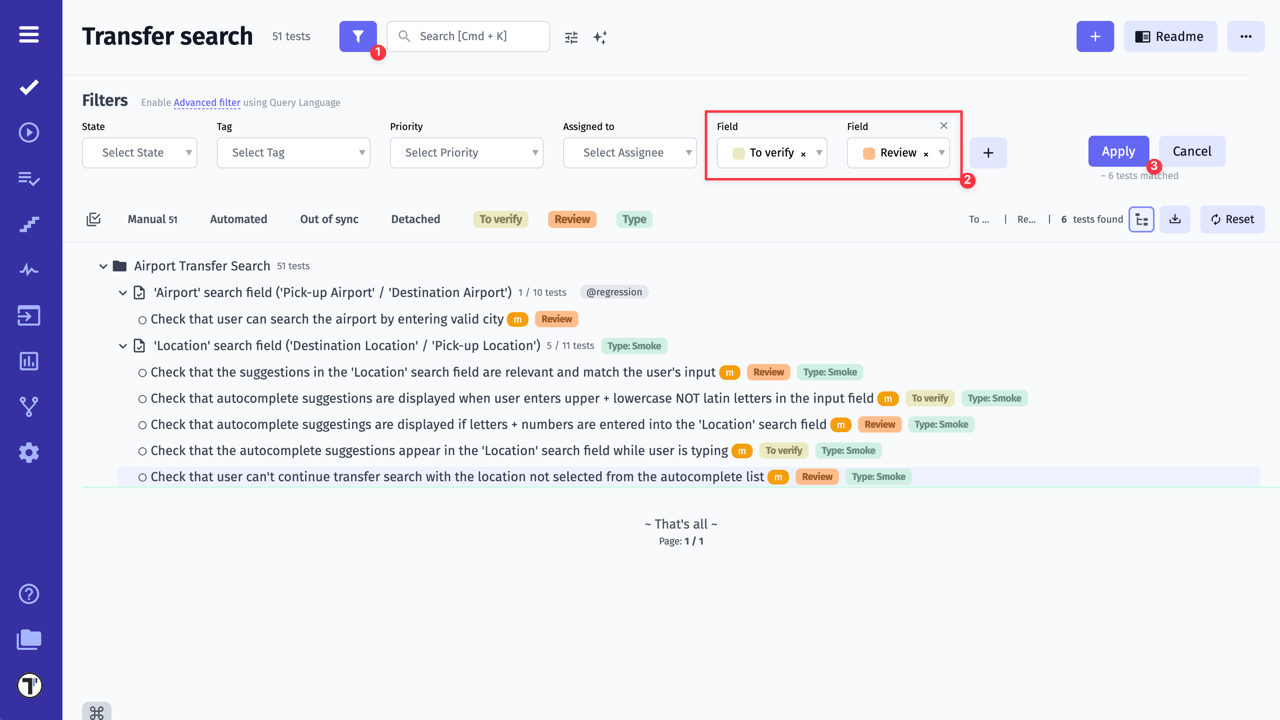Open the Analytics chart icon in sidebar
1280x720 pixels.
(x=29, y=361)
